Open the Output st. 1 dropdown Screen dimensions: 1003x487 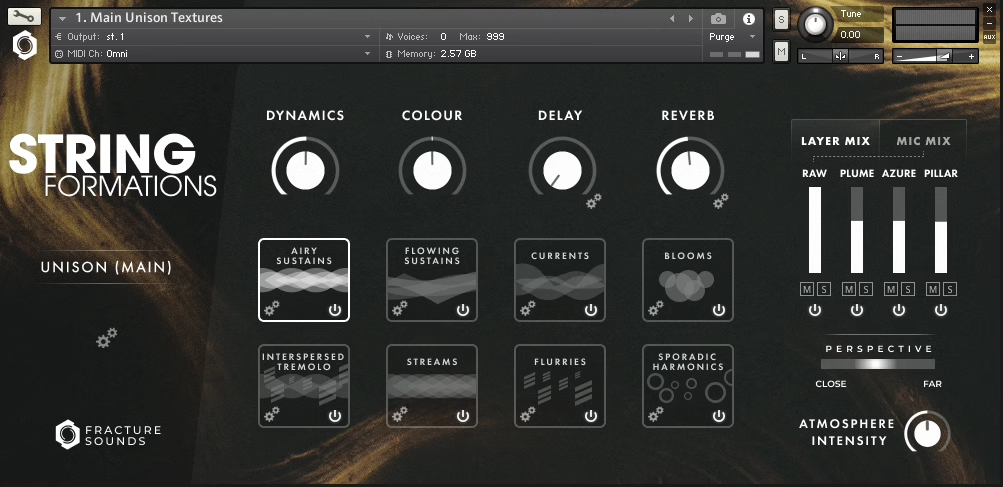pyautogui.click(x=213, y=36)
